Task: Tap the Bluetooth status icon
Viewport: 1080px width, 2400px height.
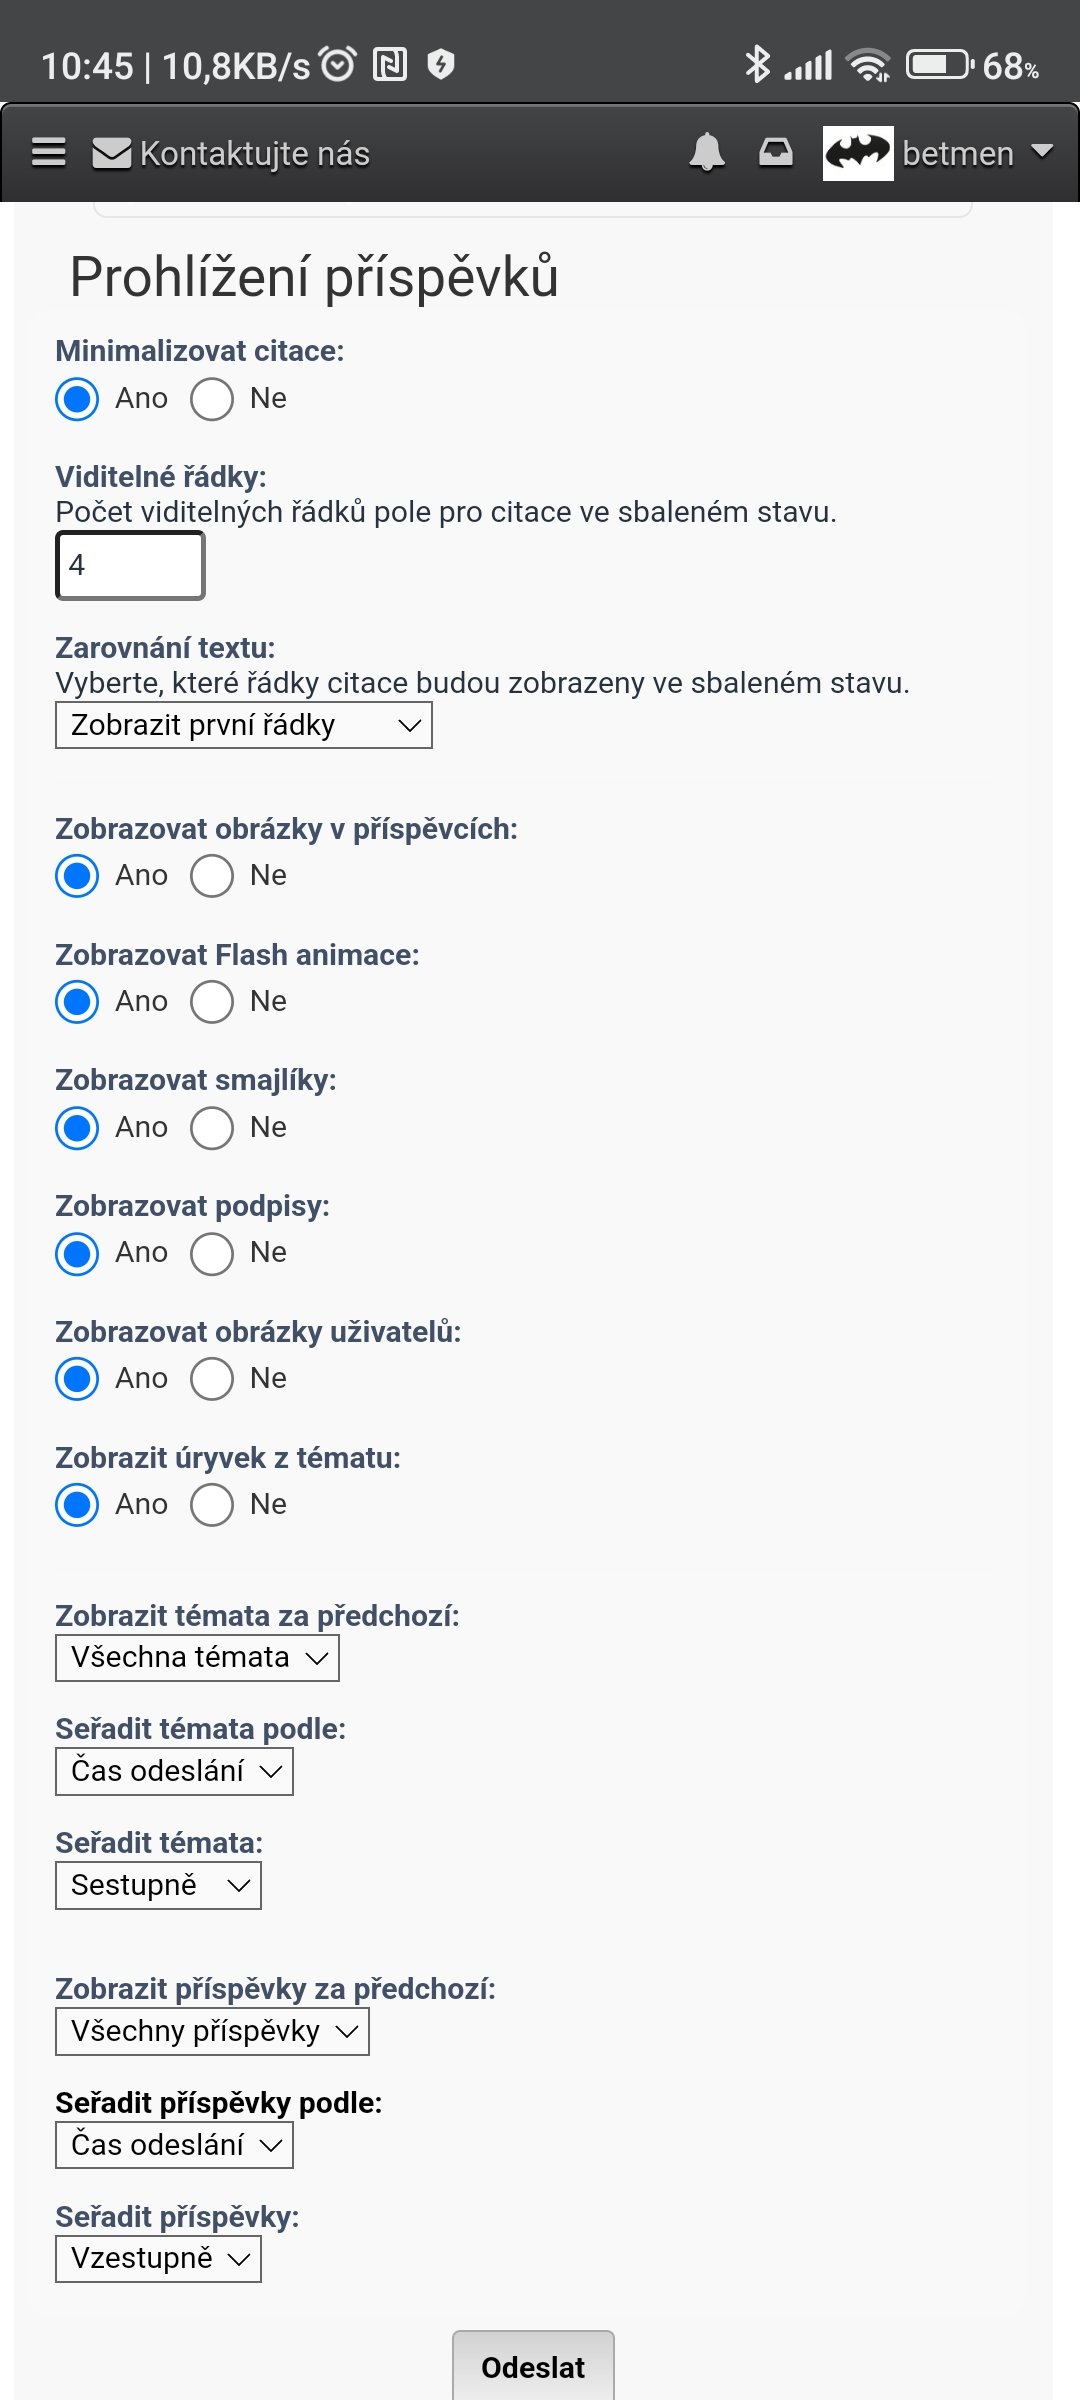Action: [757, 65]
